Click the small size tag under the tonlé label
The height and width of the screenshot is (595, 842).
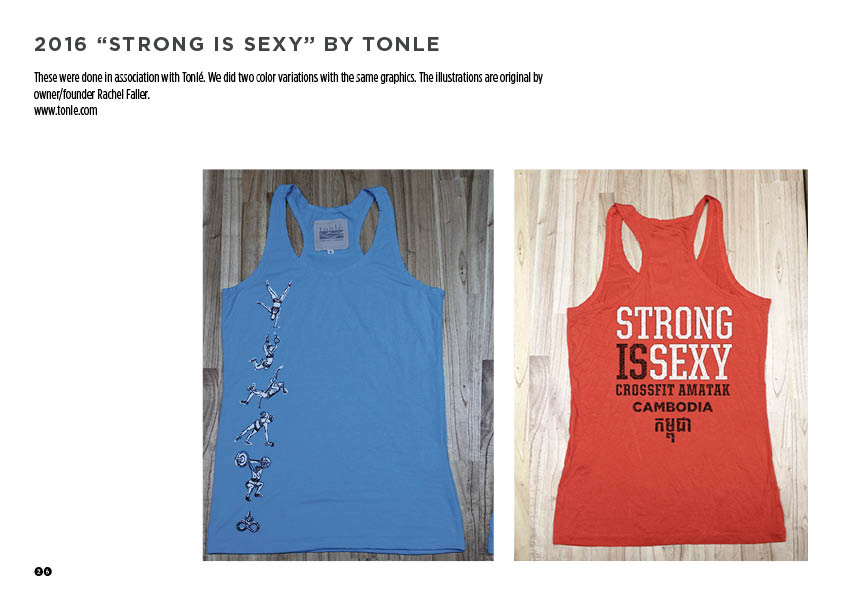(x=330, y=251)
